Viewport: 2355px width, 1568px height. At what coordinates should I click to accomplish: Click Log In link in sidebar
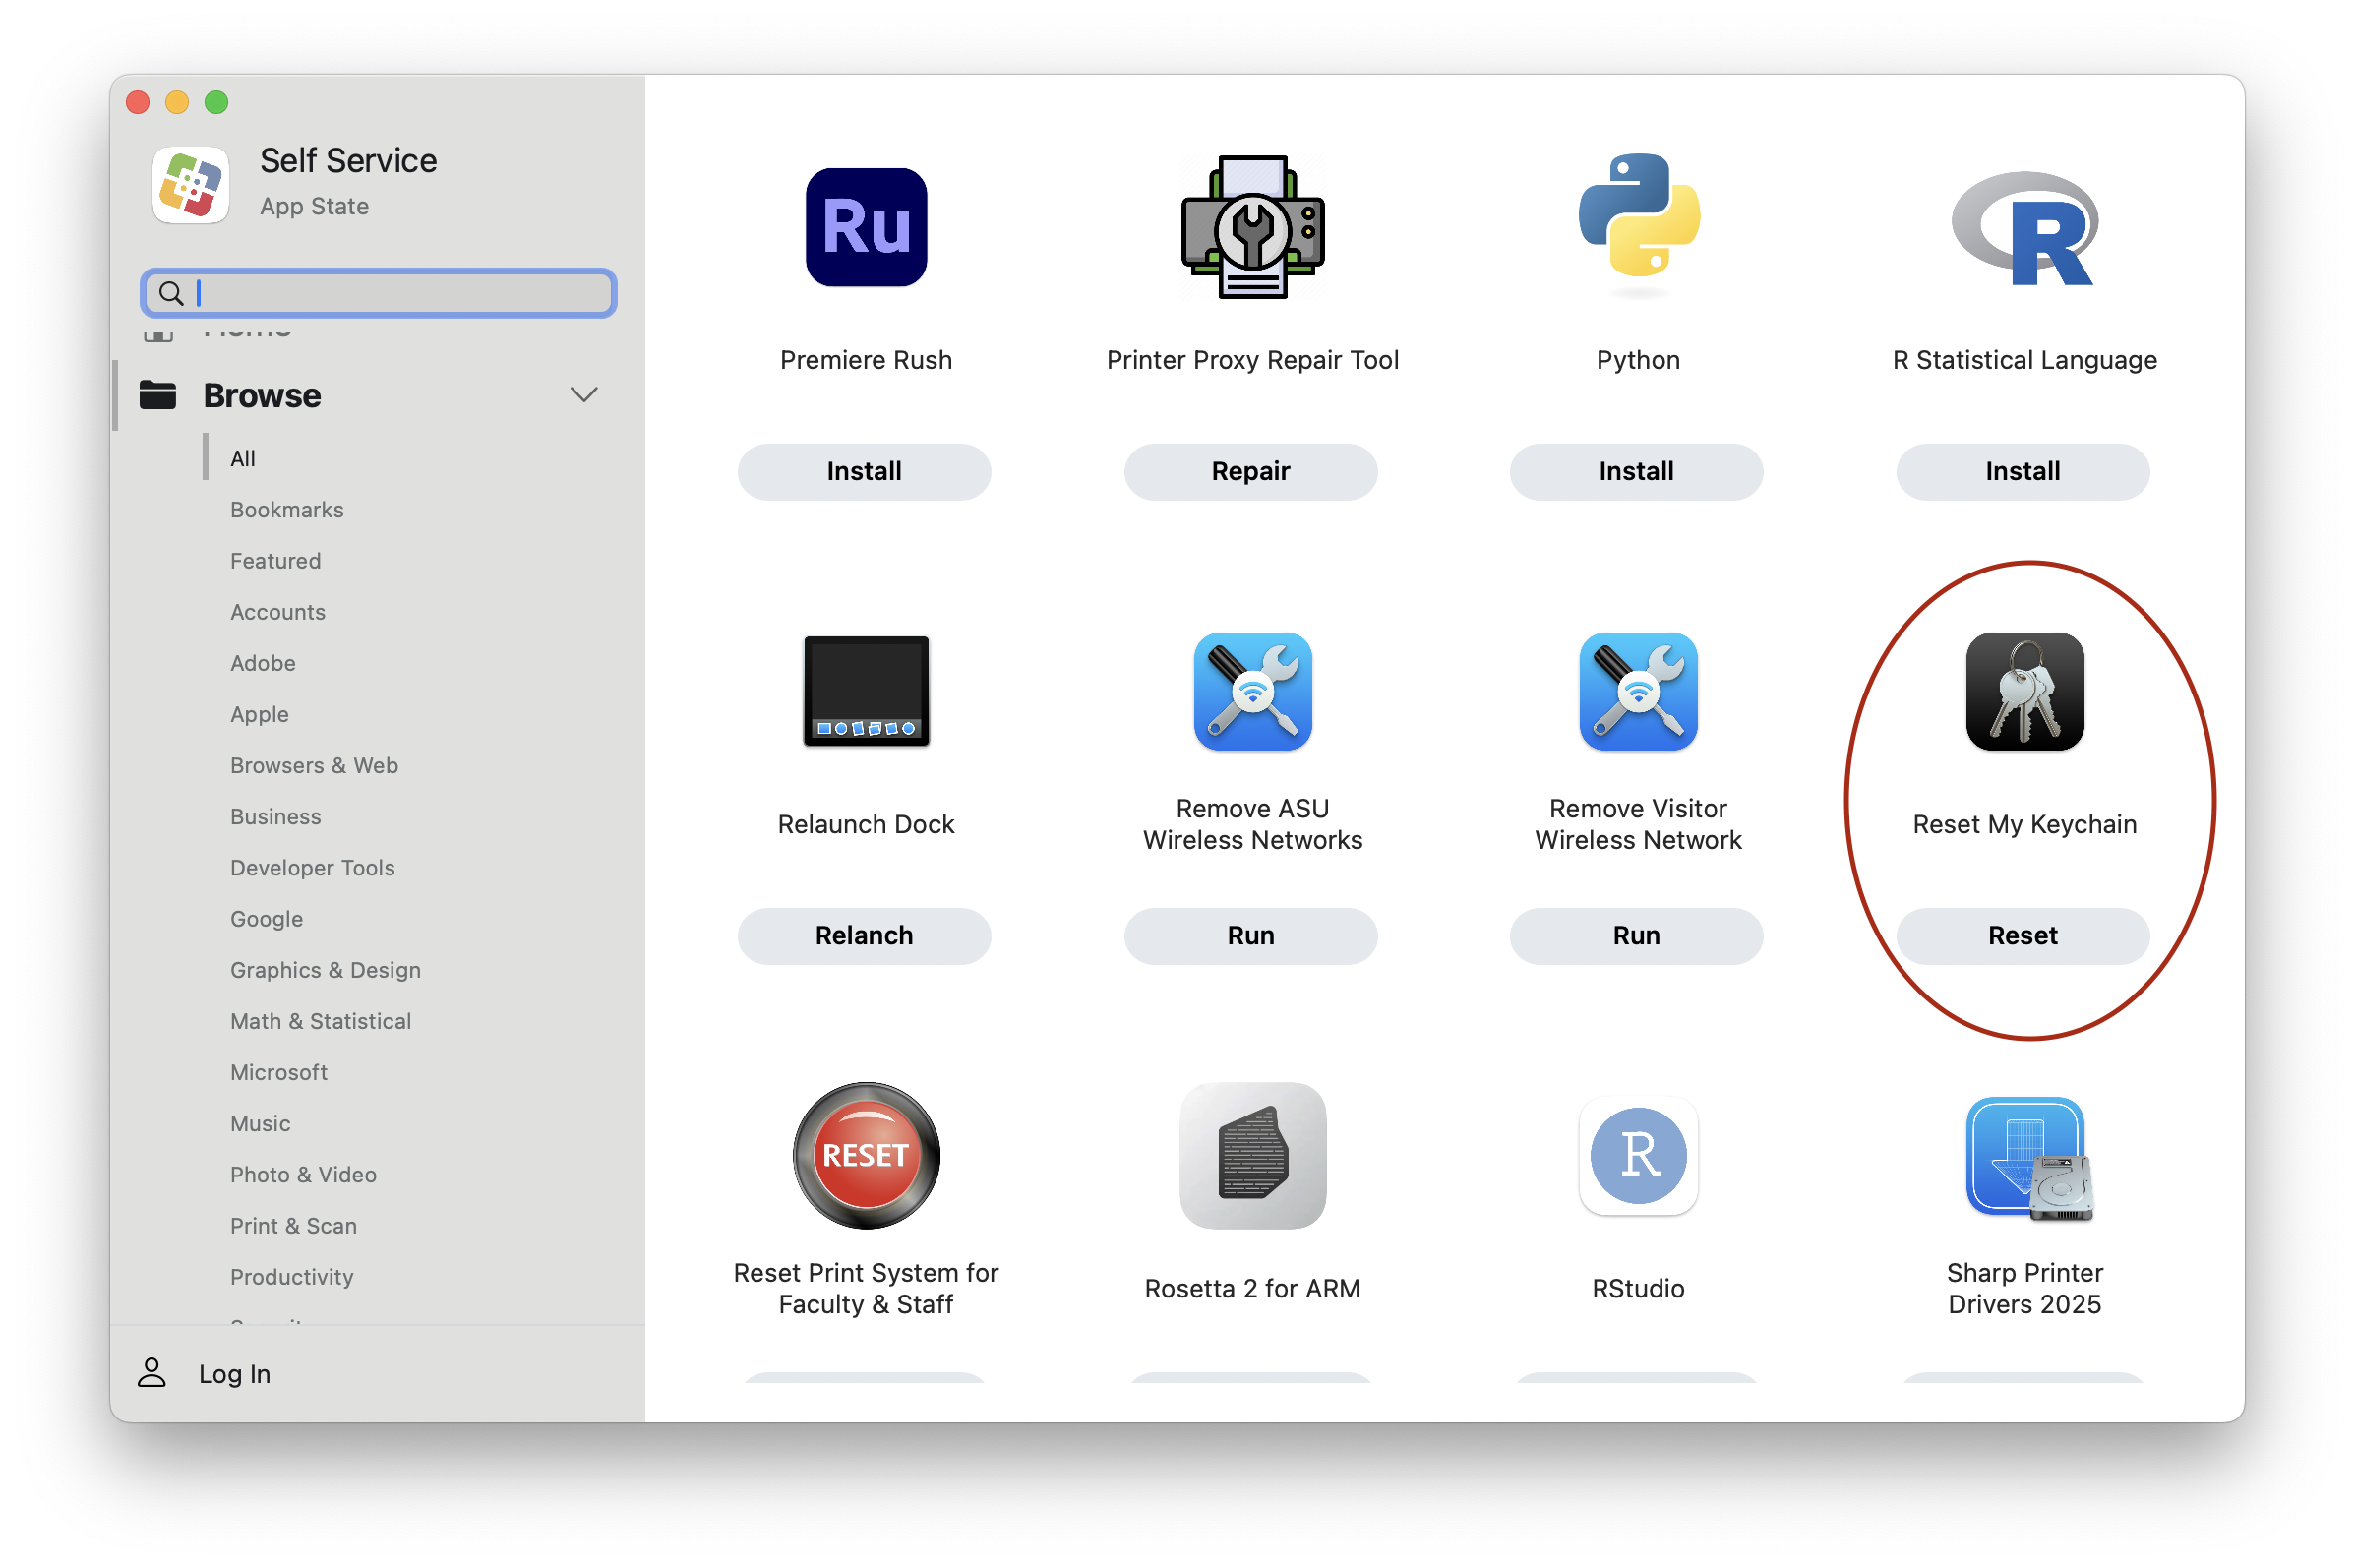[234, 1373]
